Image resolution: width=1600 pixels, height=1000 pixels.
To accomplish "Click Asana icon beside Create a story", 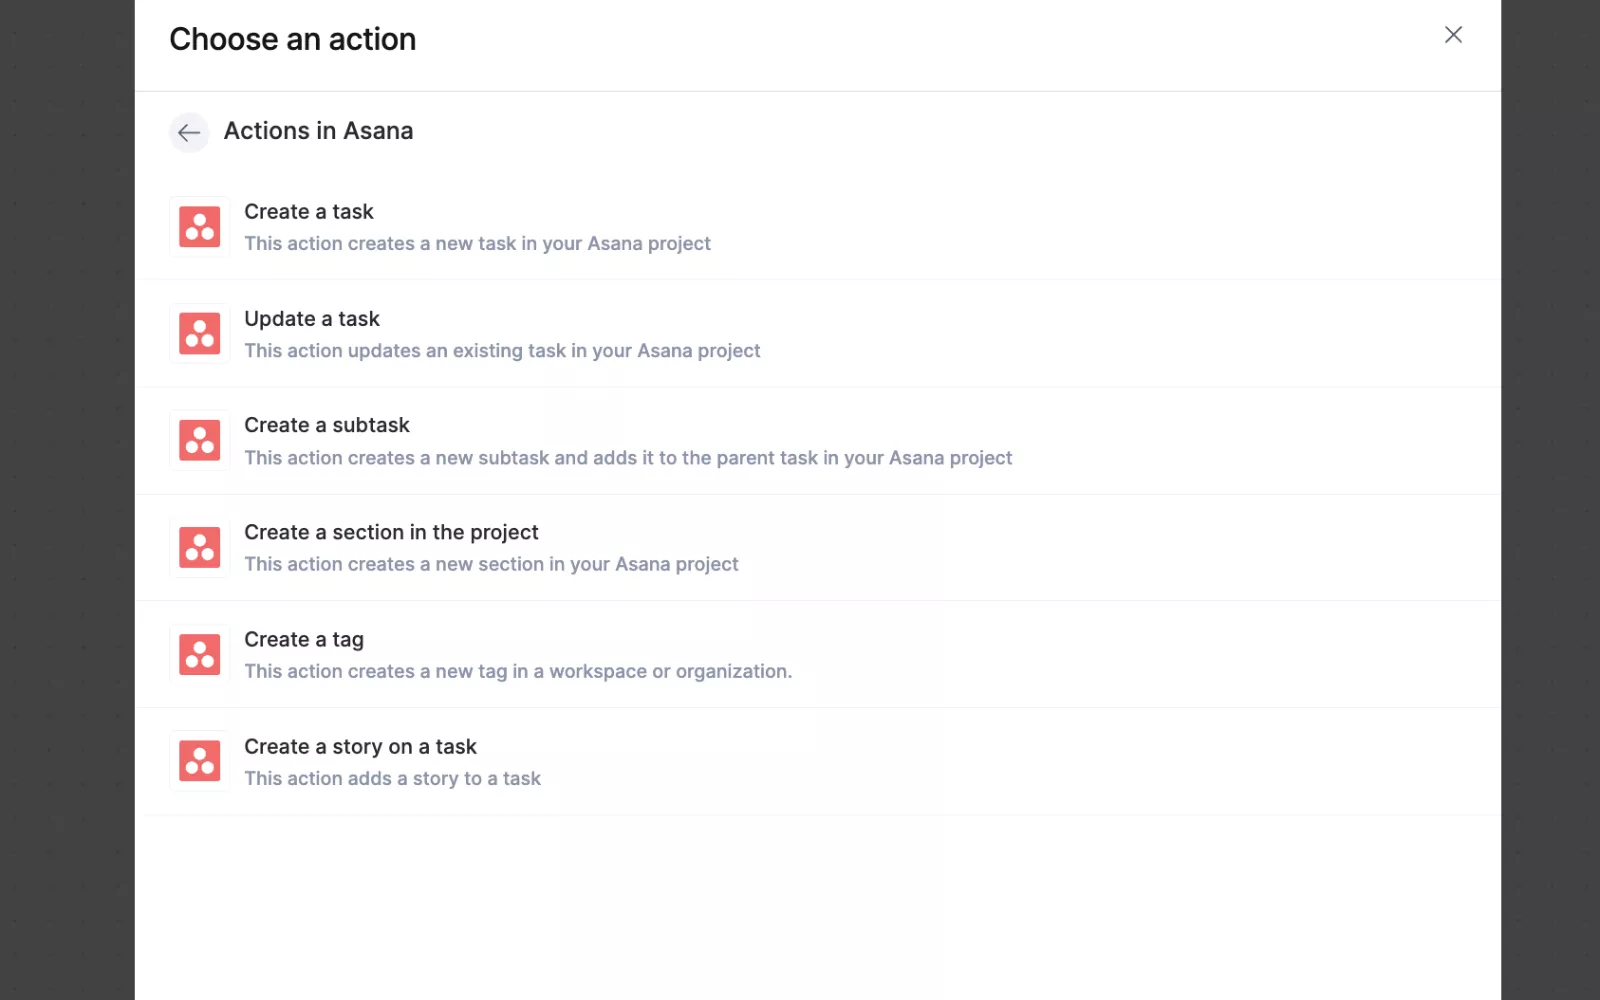I will [200, 761].
